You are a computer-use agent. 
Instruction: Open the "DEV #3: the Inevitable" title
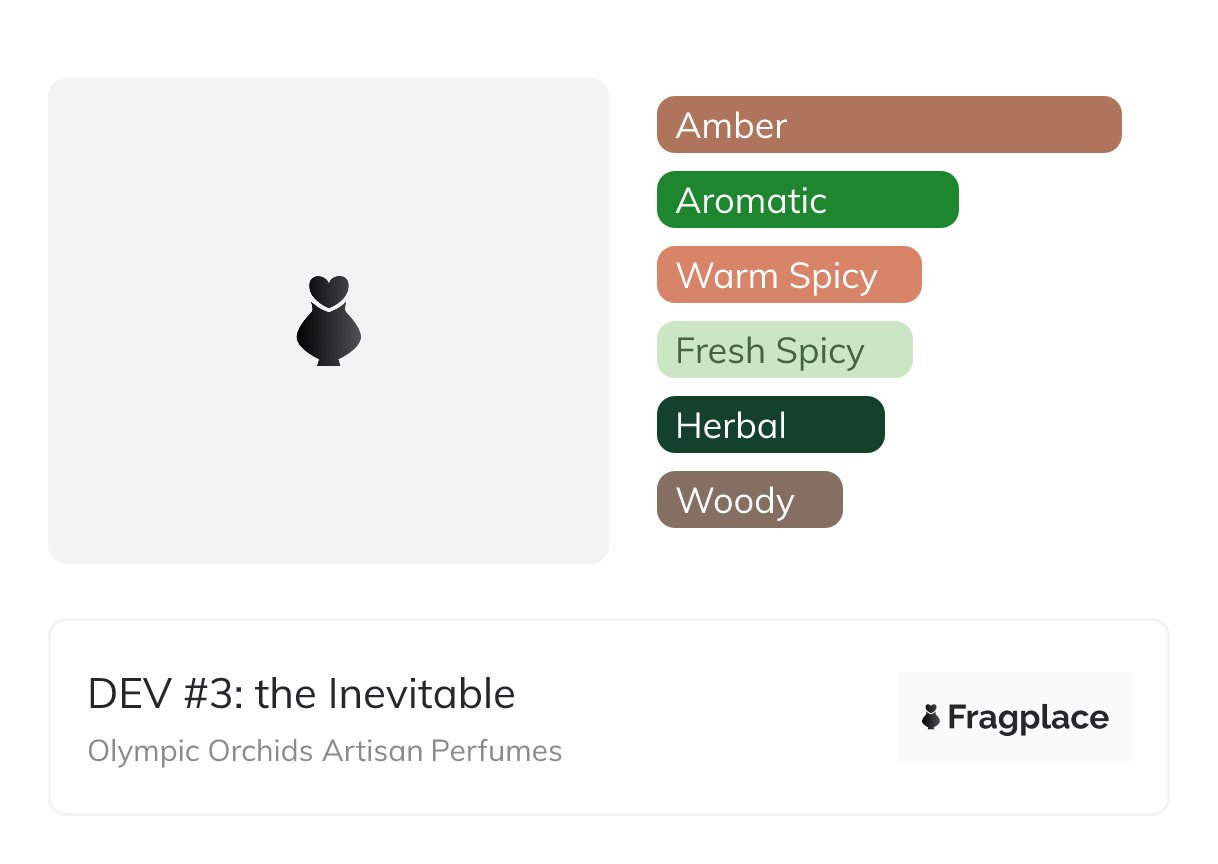tap(301, 694)
